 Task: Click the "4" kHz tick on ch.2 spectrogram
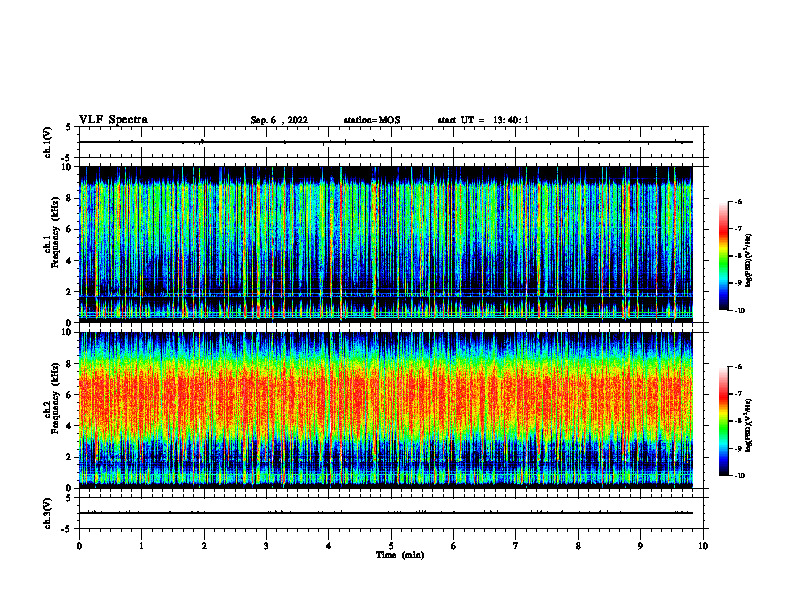pyautogui.click(x=70, y=426)
